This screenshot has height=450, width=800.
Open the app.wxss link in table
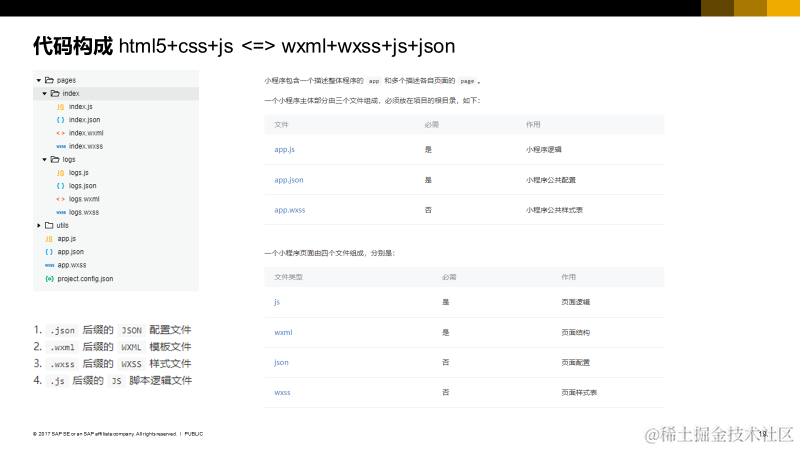pos(289,210)
